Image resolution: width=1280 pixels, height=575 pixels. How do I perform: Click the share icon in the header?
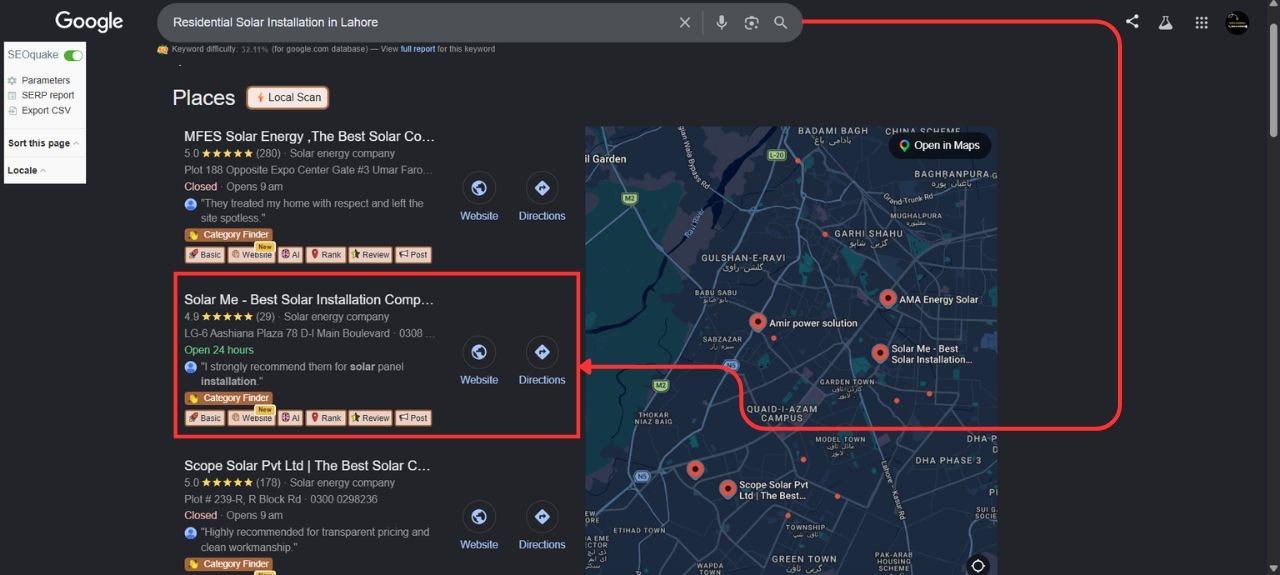[1132, 21]
